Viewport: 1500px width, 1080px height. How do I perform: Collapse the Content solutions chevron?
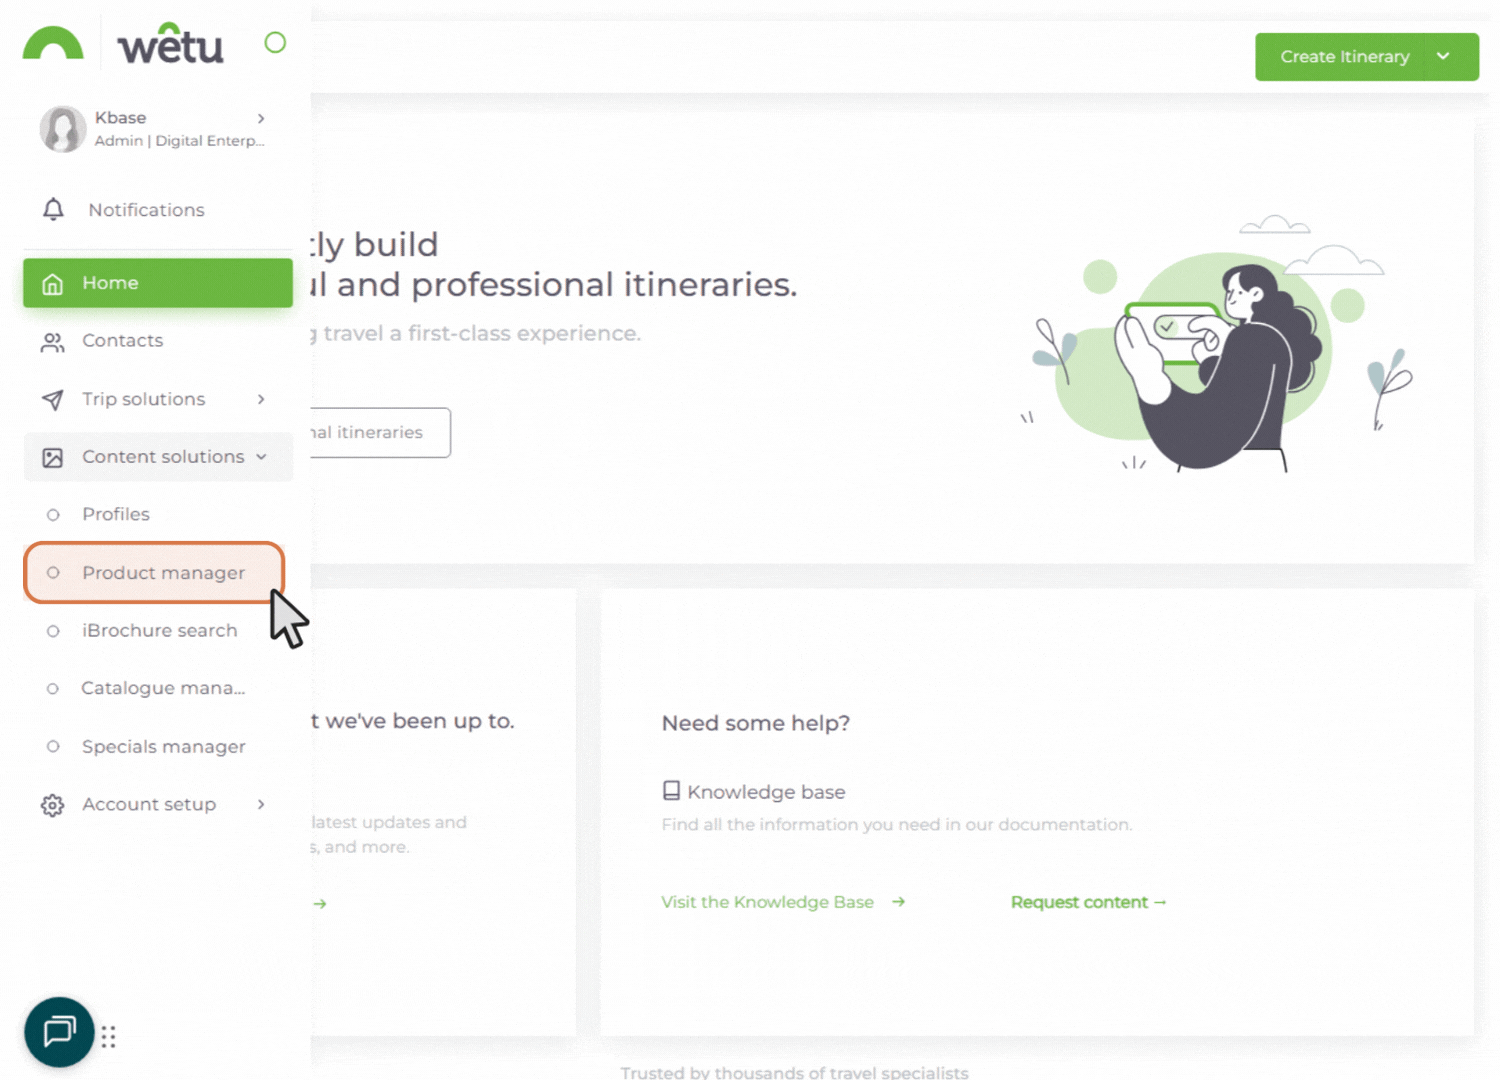point(261,457)
